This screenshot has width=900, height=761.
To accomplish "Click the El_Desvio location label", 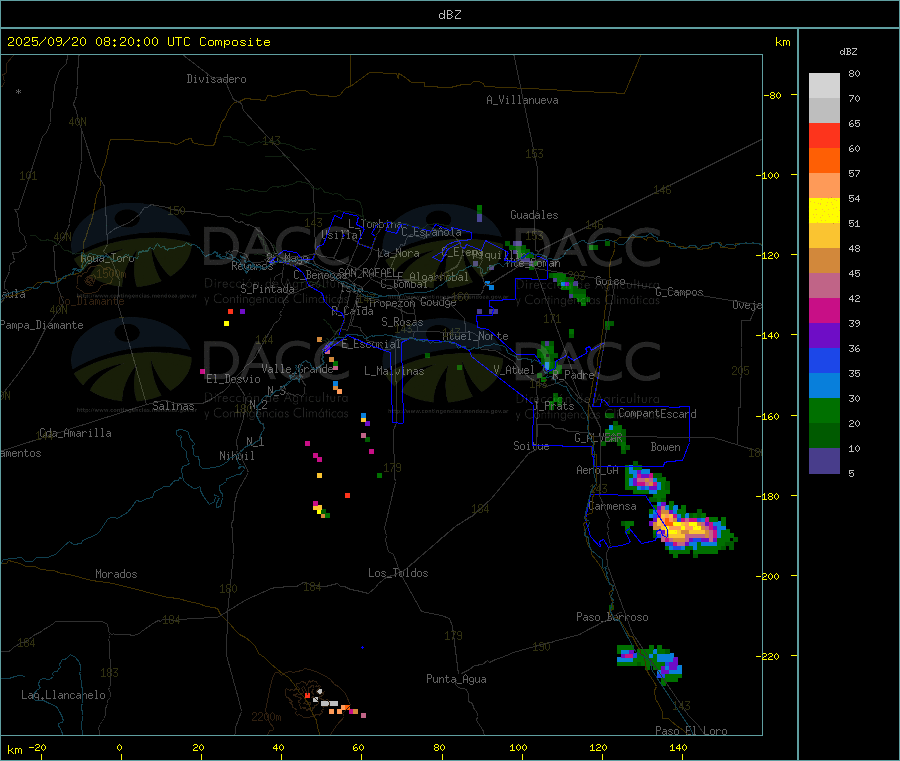I will tap(234, 379).
